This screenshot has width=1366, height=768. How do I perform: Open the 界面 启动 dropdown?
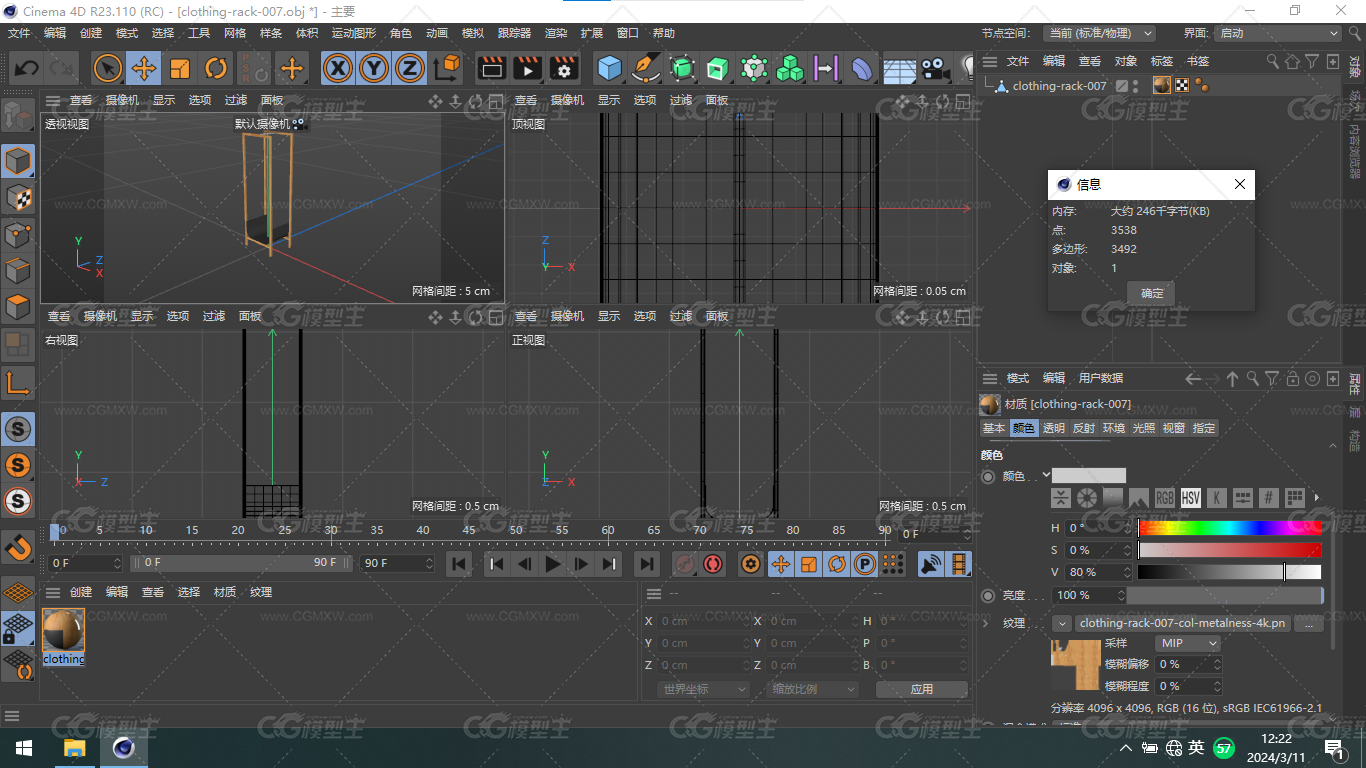[1279, 33]
